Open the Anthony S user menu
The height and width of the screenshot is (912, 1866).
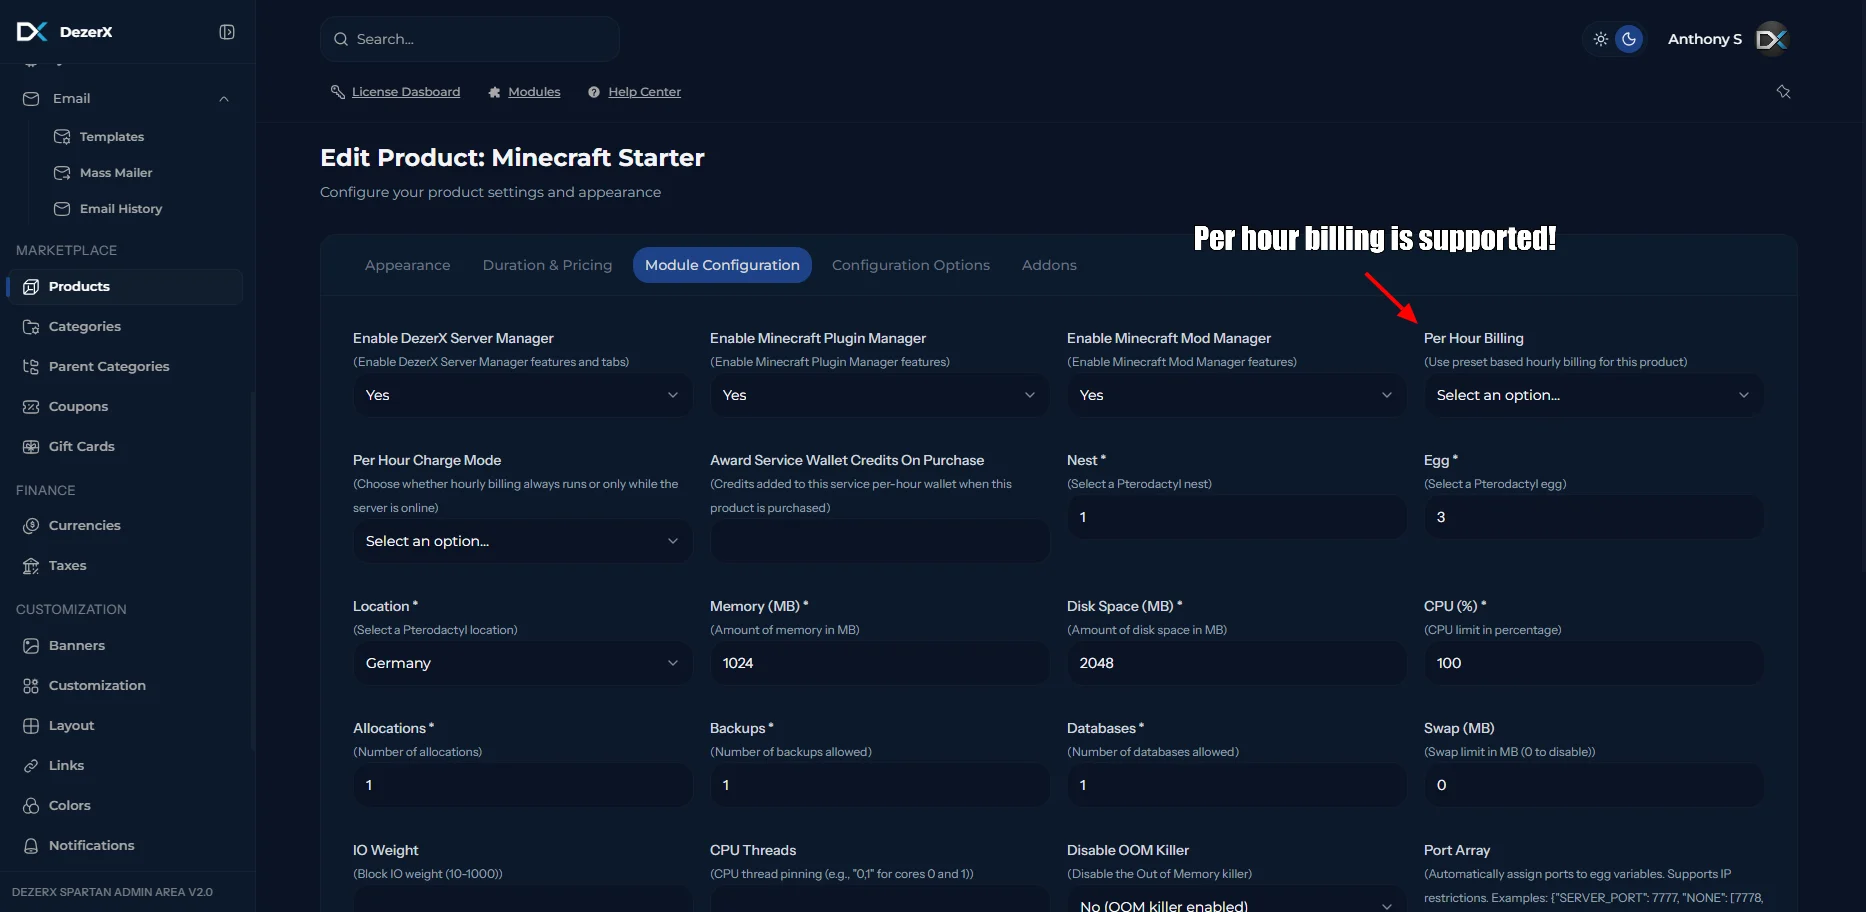(x=1727, y=39)
